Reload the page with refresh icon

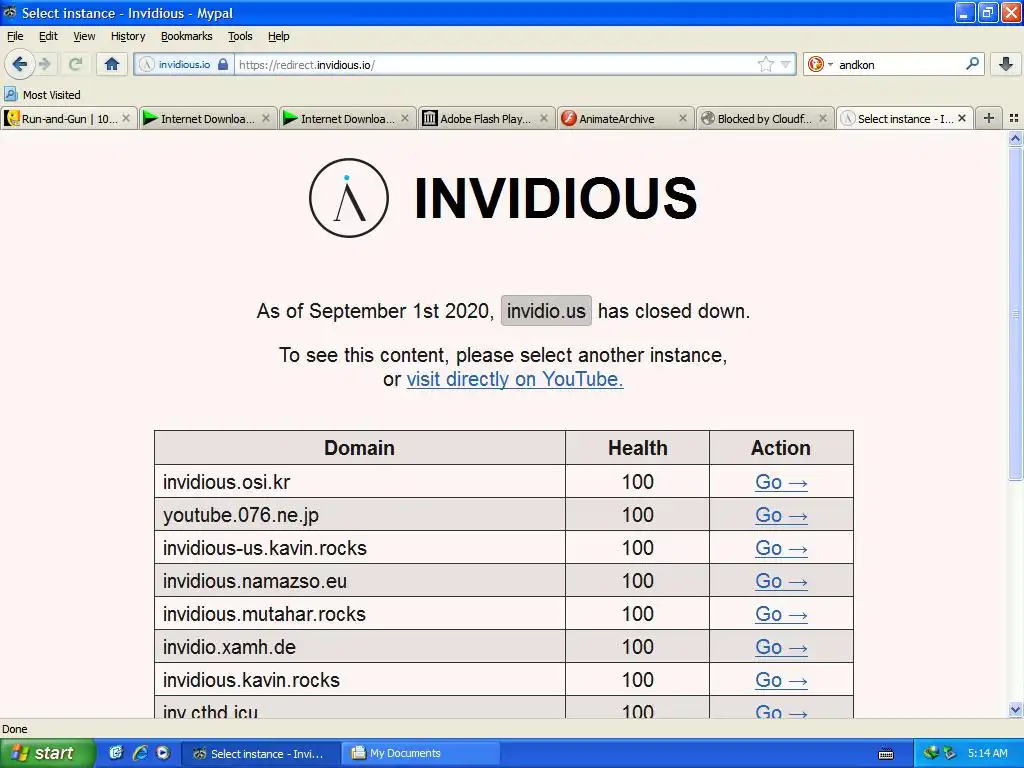pyautogui.click(x=76, y=64)
